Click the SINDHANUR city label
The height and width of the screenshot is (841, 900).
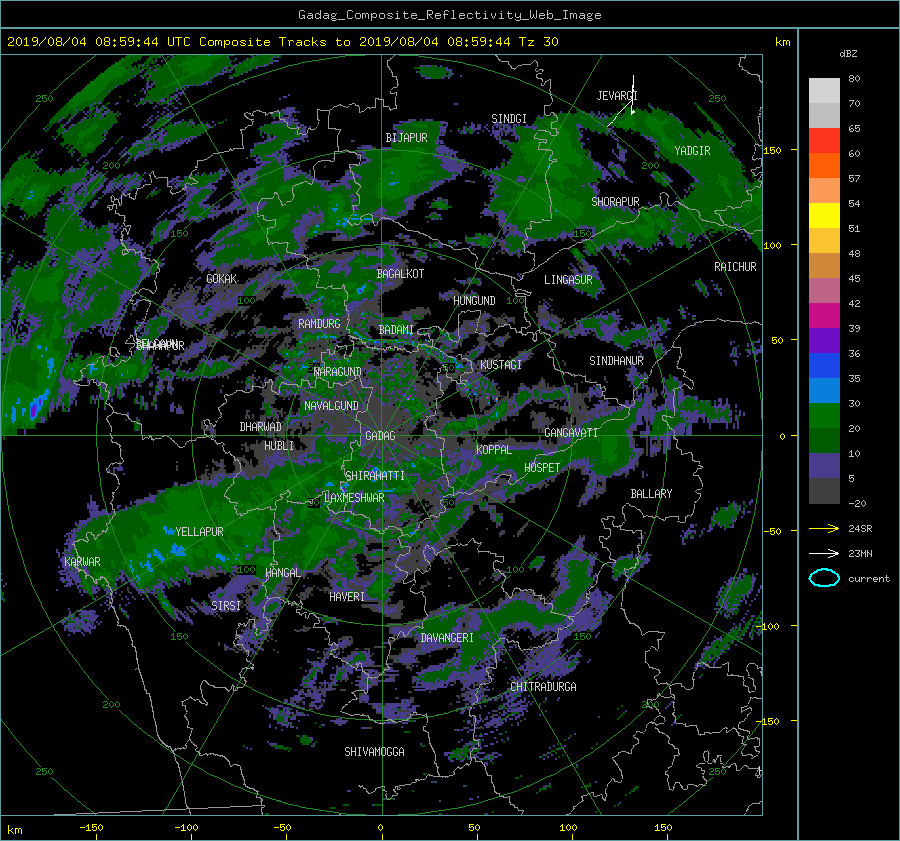click(616, 361)
